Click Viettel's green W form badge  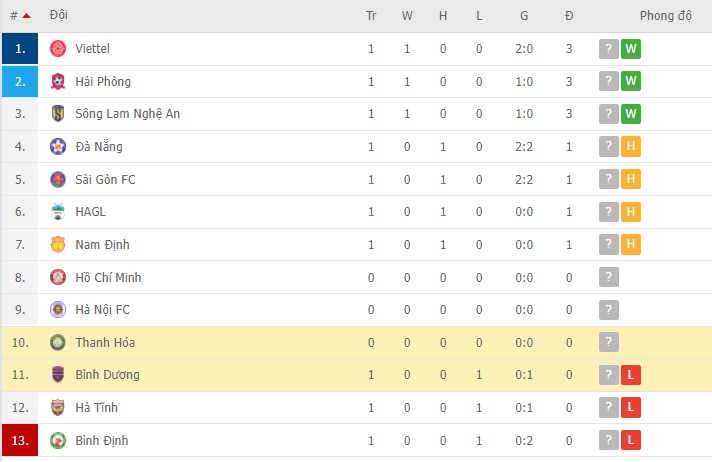coord(630,49)
